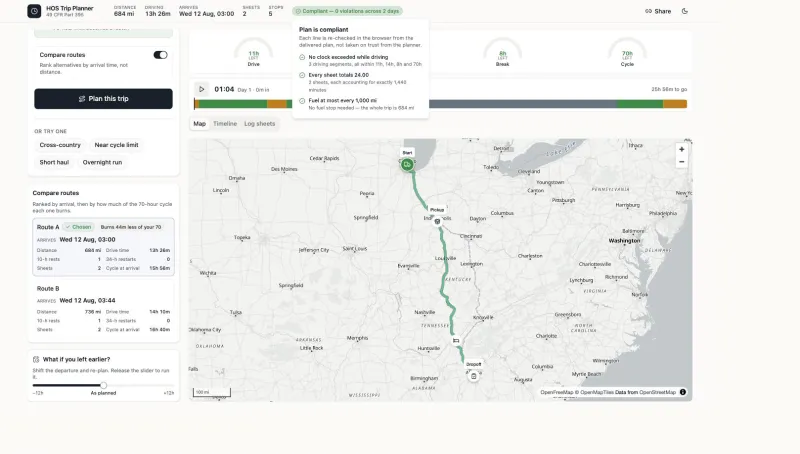800x454 pixels.
Task: Click the Share button
Action: click(x=658, y=11)
